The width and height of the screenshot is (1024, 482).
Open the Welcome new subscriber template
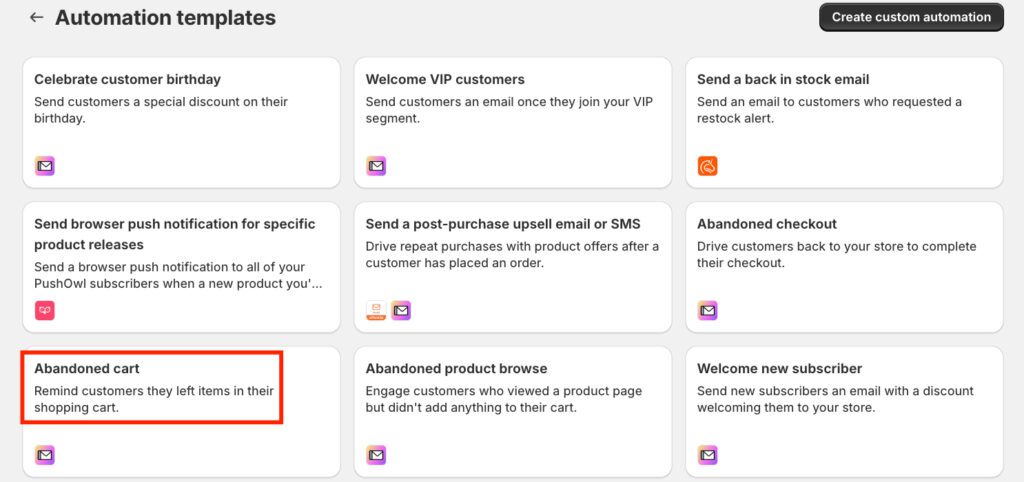pyautogui.click(x=779, y=369)
